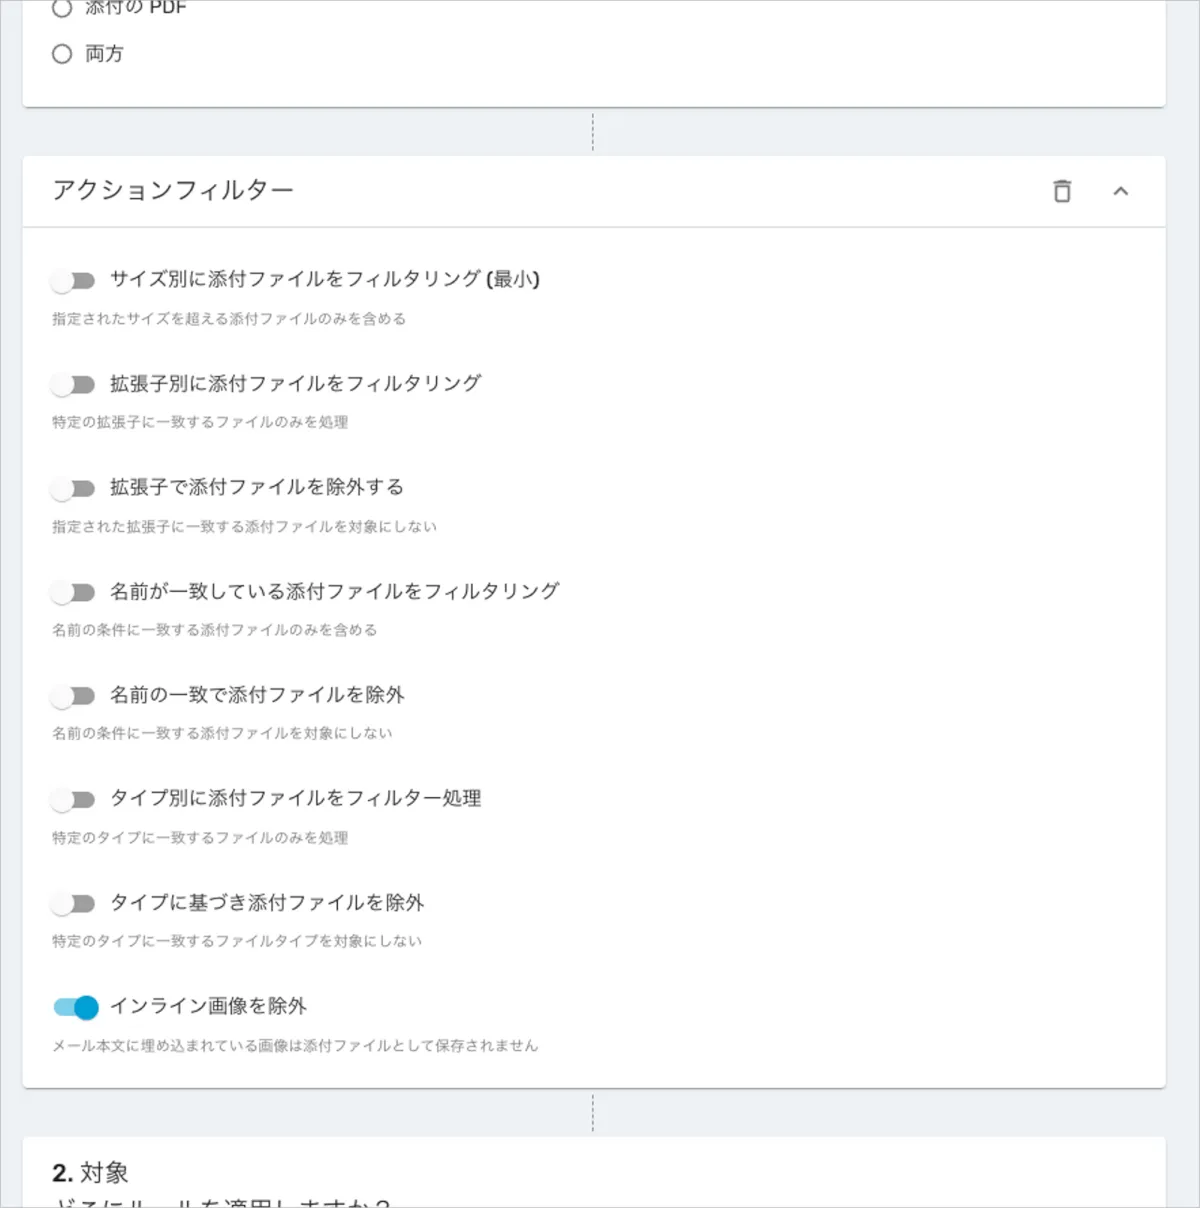Delete the アクションフィルター section via trash icon

tap(1062, 191)
